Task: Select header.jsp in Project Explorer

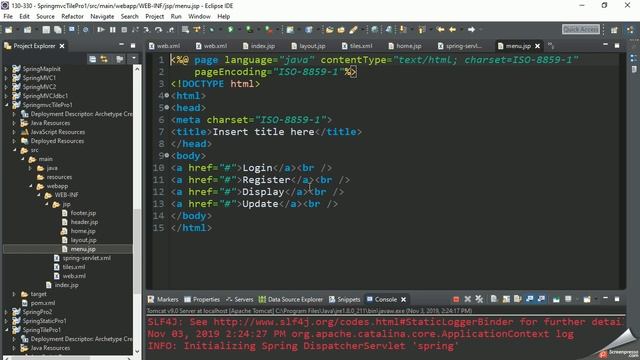Action: (x=84, y=222)
